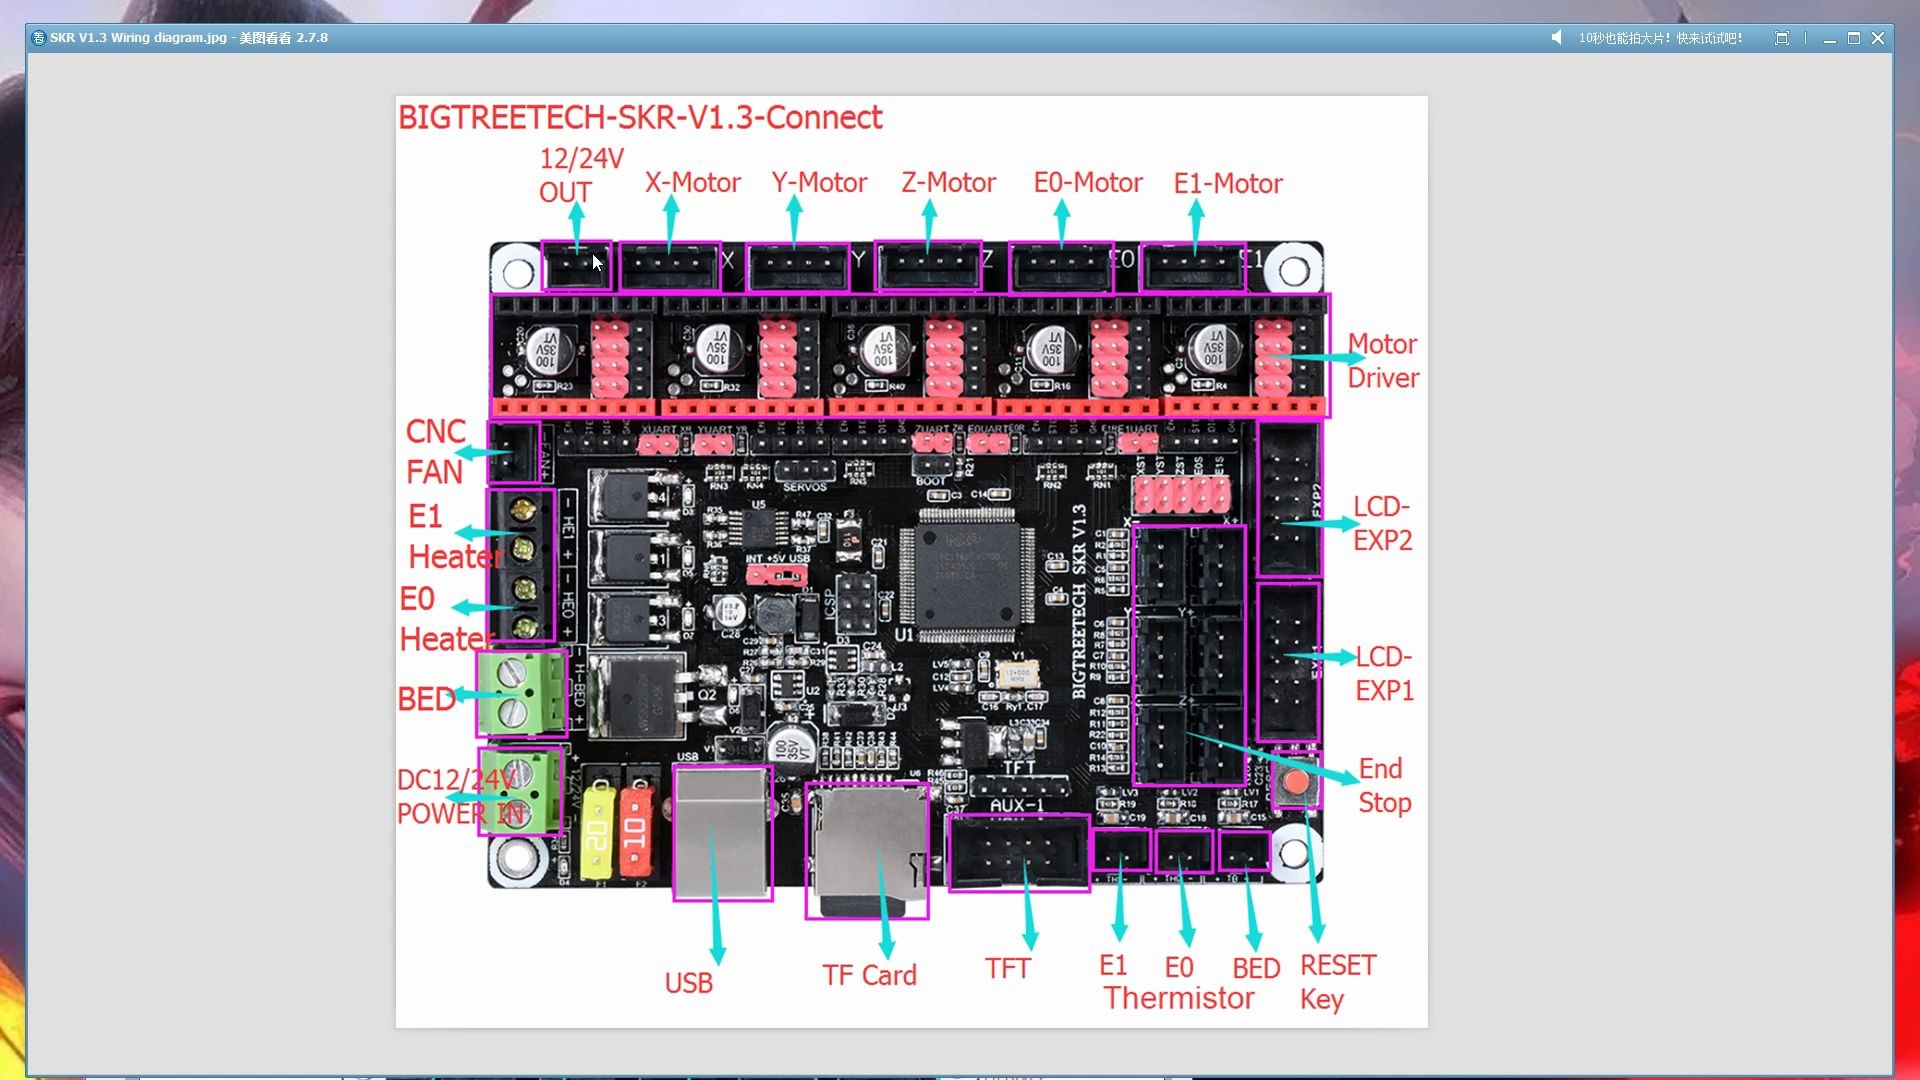1920x1080 pixels.
Task: Click the silver USB port on the board
Action: click(722, 833)
